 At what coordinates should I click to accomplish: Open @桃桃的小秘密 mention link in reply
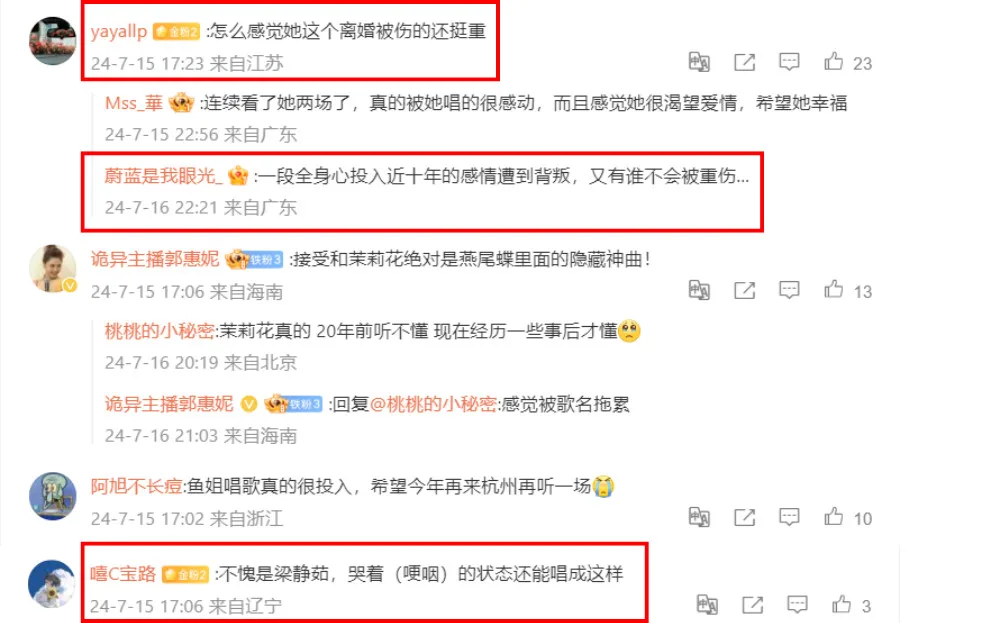433,404
